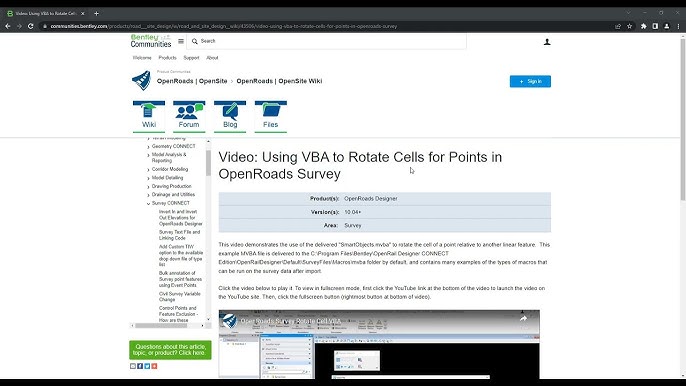
Task: Bookmark this page with the star icon
Action: click(x=630, y=26)
